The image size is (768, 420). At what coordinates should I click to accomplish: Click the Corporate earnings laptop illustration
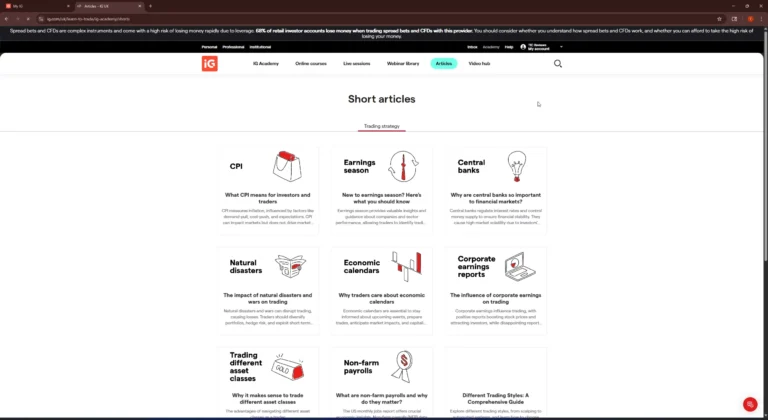tap(520, 267)
